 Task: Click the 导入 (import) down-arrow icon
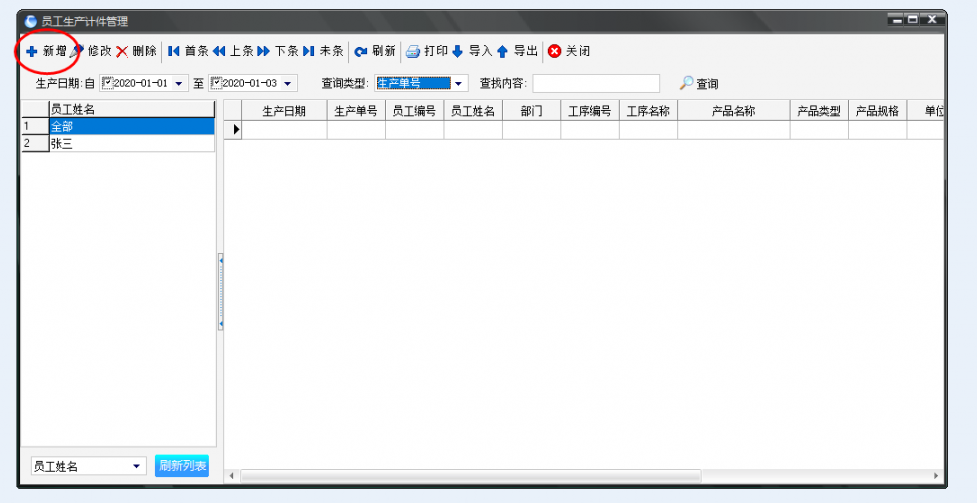tap(457, 52)
